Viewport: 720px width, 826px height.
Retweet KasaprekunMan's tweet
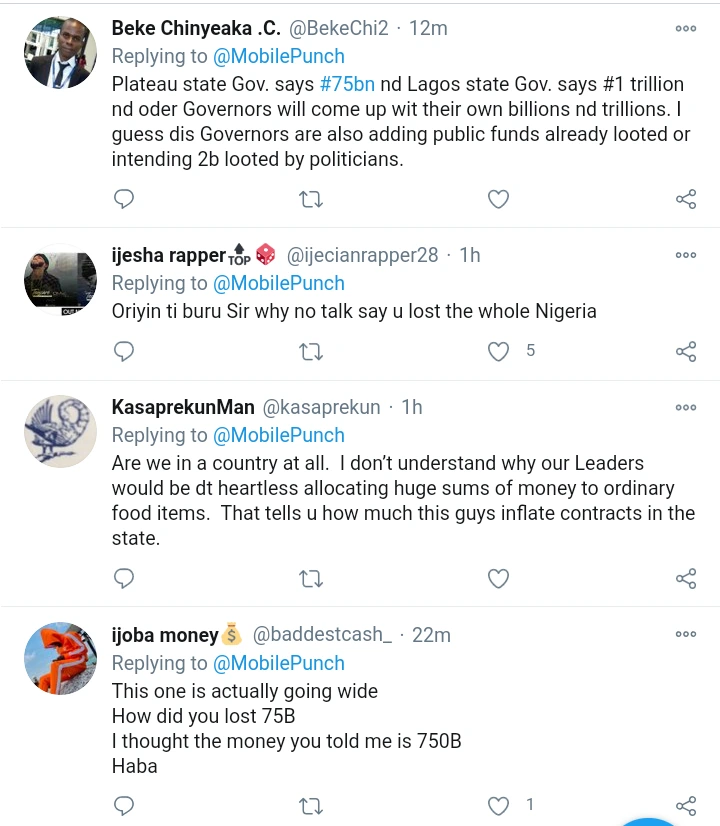click(x=311, y=578)
